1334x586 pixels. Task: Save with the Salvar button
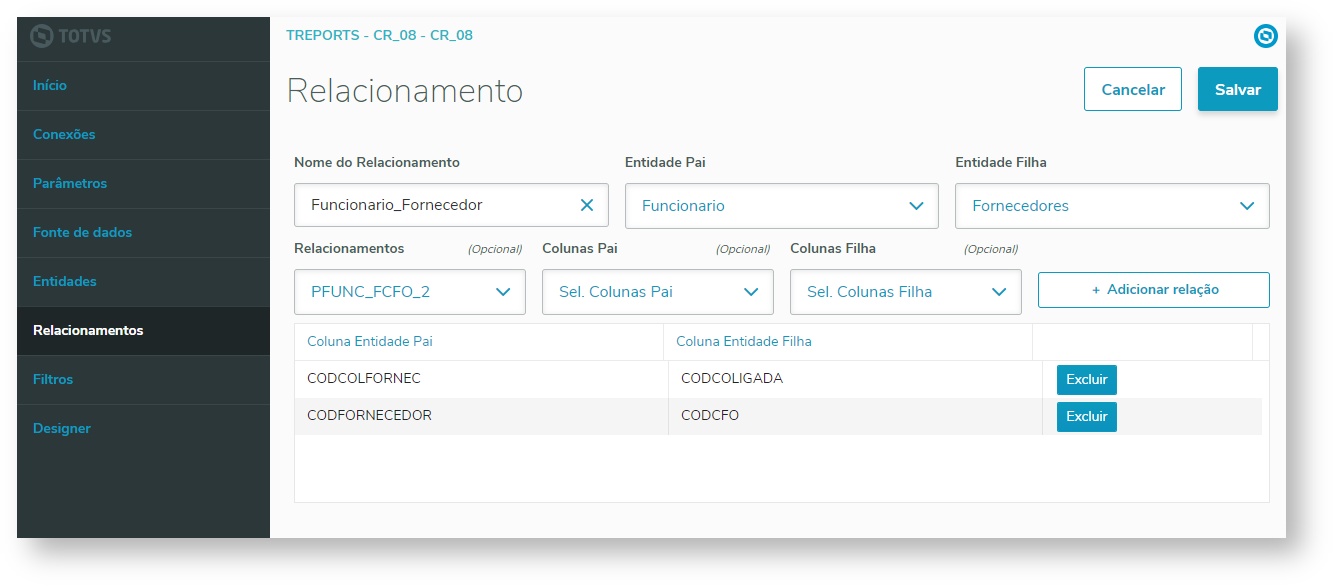(1237, 89)
